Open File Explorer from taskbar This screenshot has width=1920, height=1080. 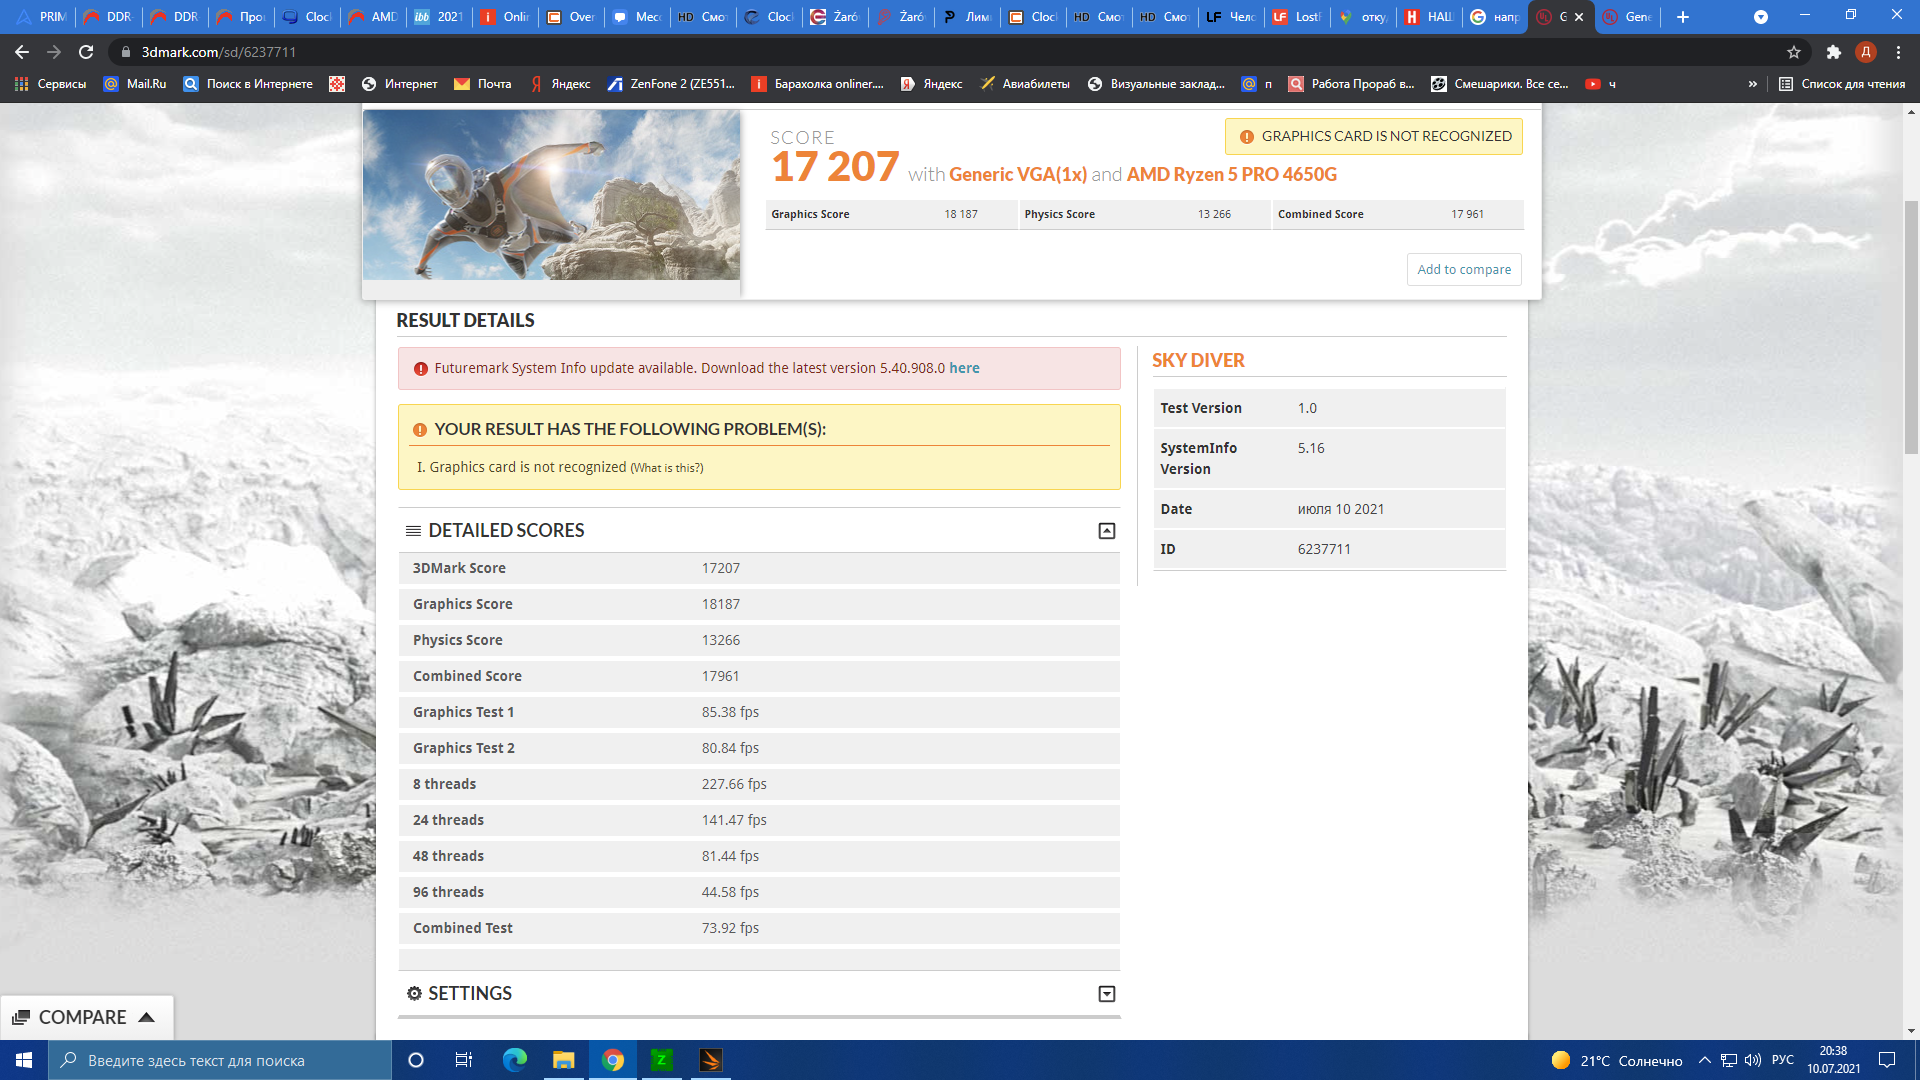[x=564, y=1060]
